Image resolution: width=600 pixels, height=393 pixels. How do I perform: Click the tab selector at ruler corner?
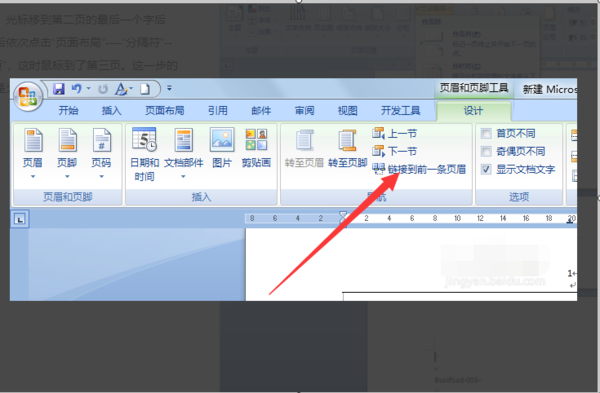coord(20,219)
